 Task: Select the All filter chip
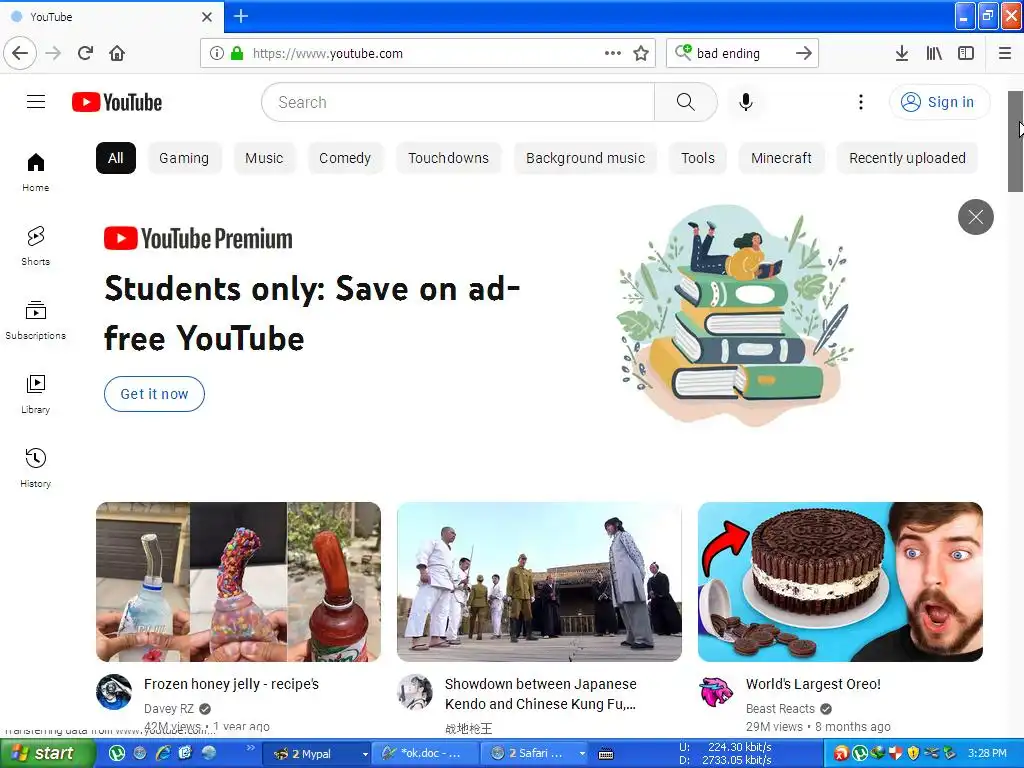116,158
